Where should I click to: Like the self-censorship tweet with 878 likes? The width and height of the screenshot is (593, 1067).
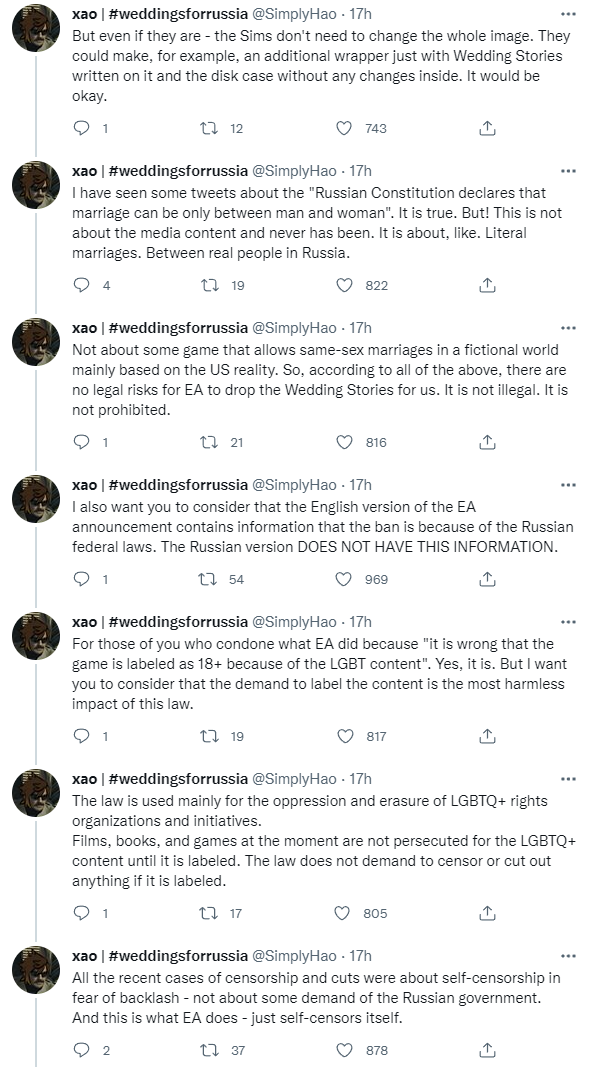(344, 1050)
